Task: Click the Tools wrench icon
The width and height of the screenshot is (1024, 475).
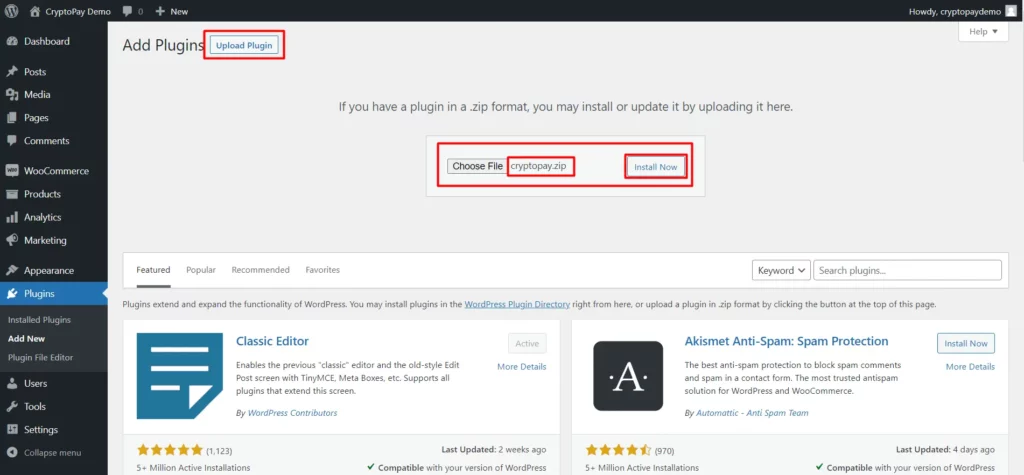Action: 12,406
